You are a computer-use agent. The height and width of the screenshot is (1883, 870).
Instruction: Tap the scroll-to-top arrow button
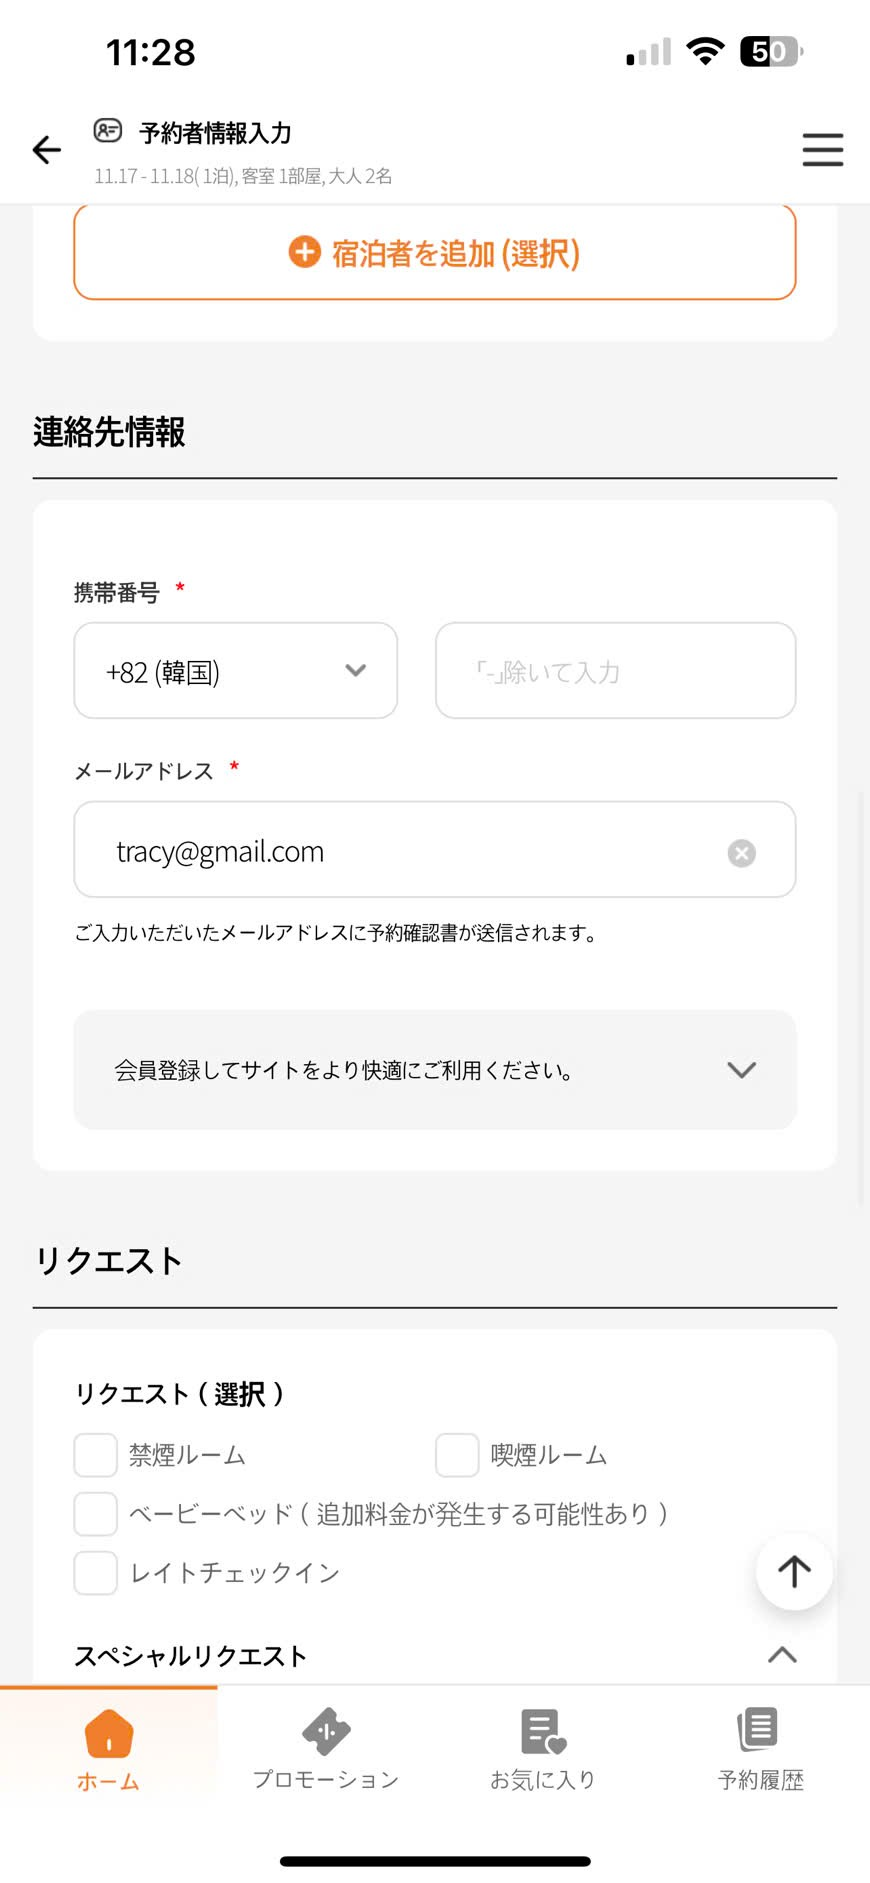coord(794,1571)
